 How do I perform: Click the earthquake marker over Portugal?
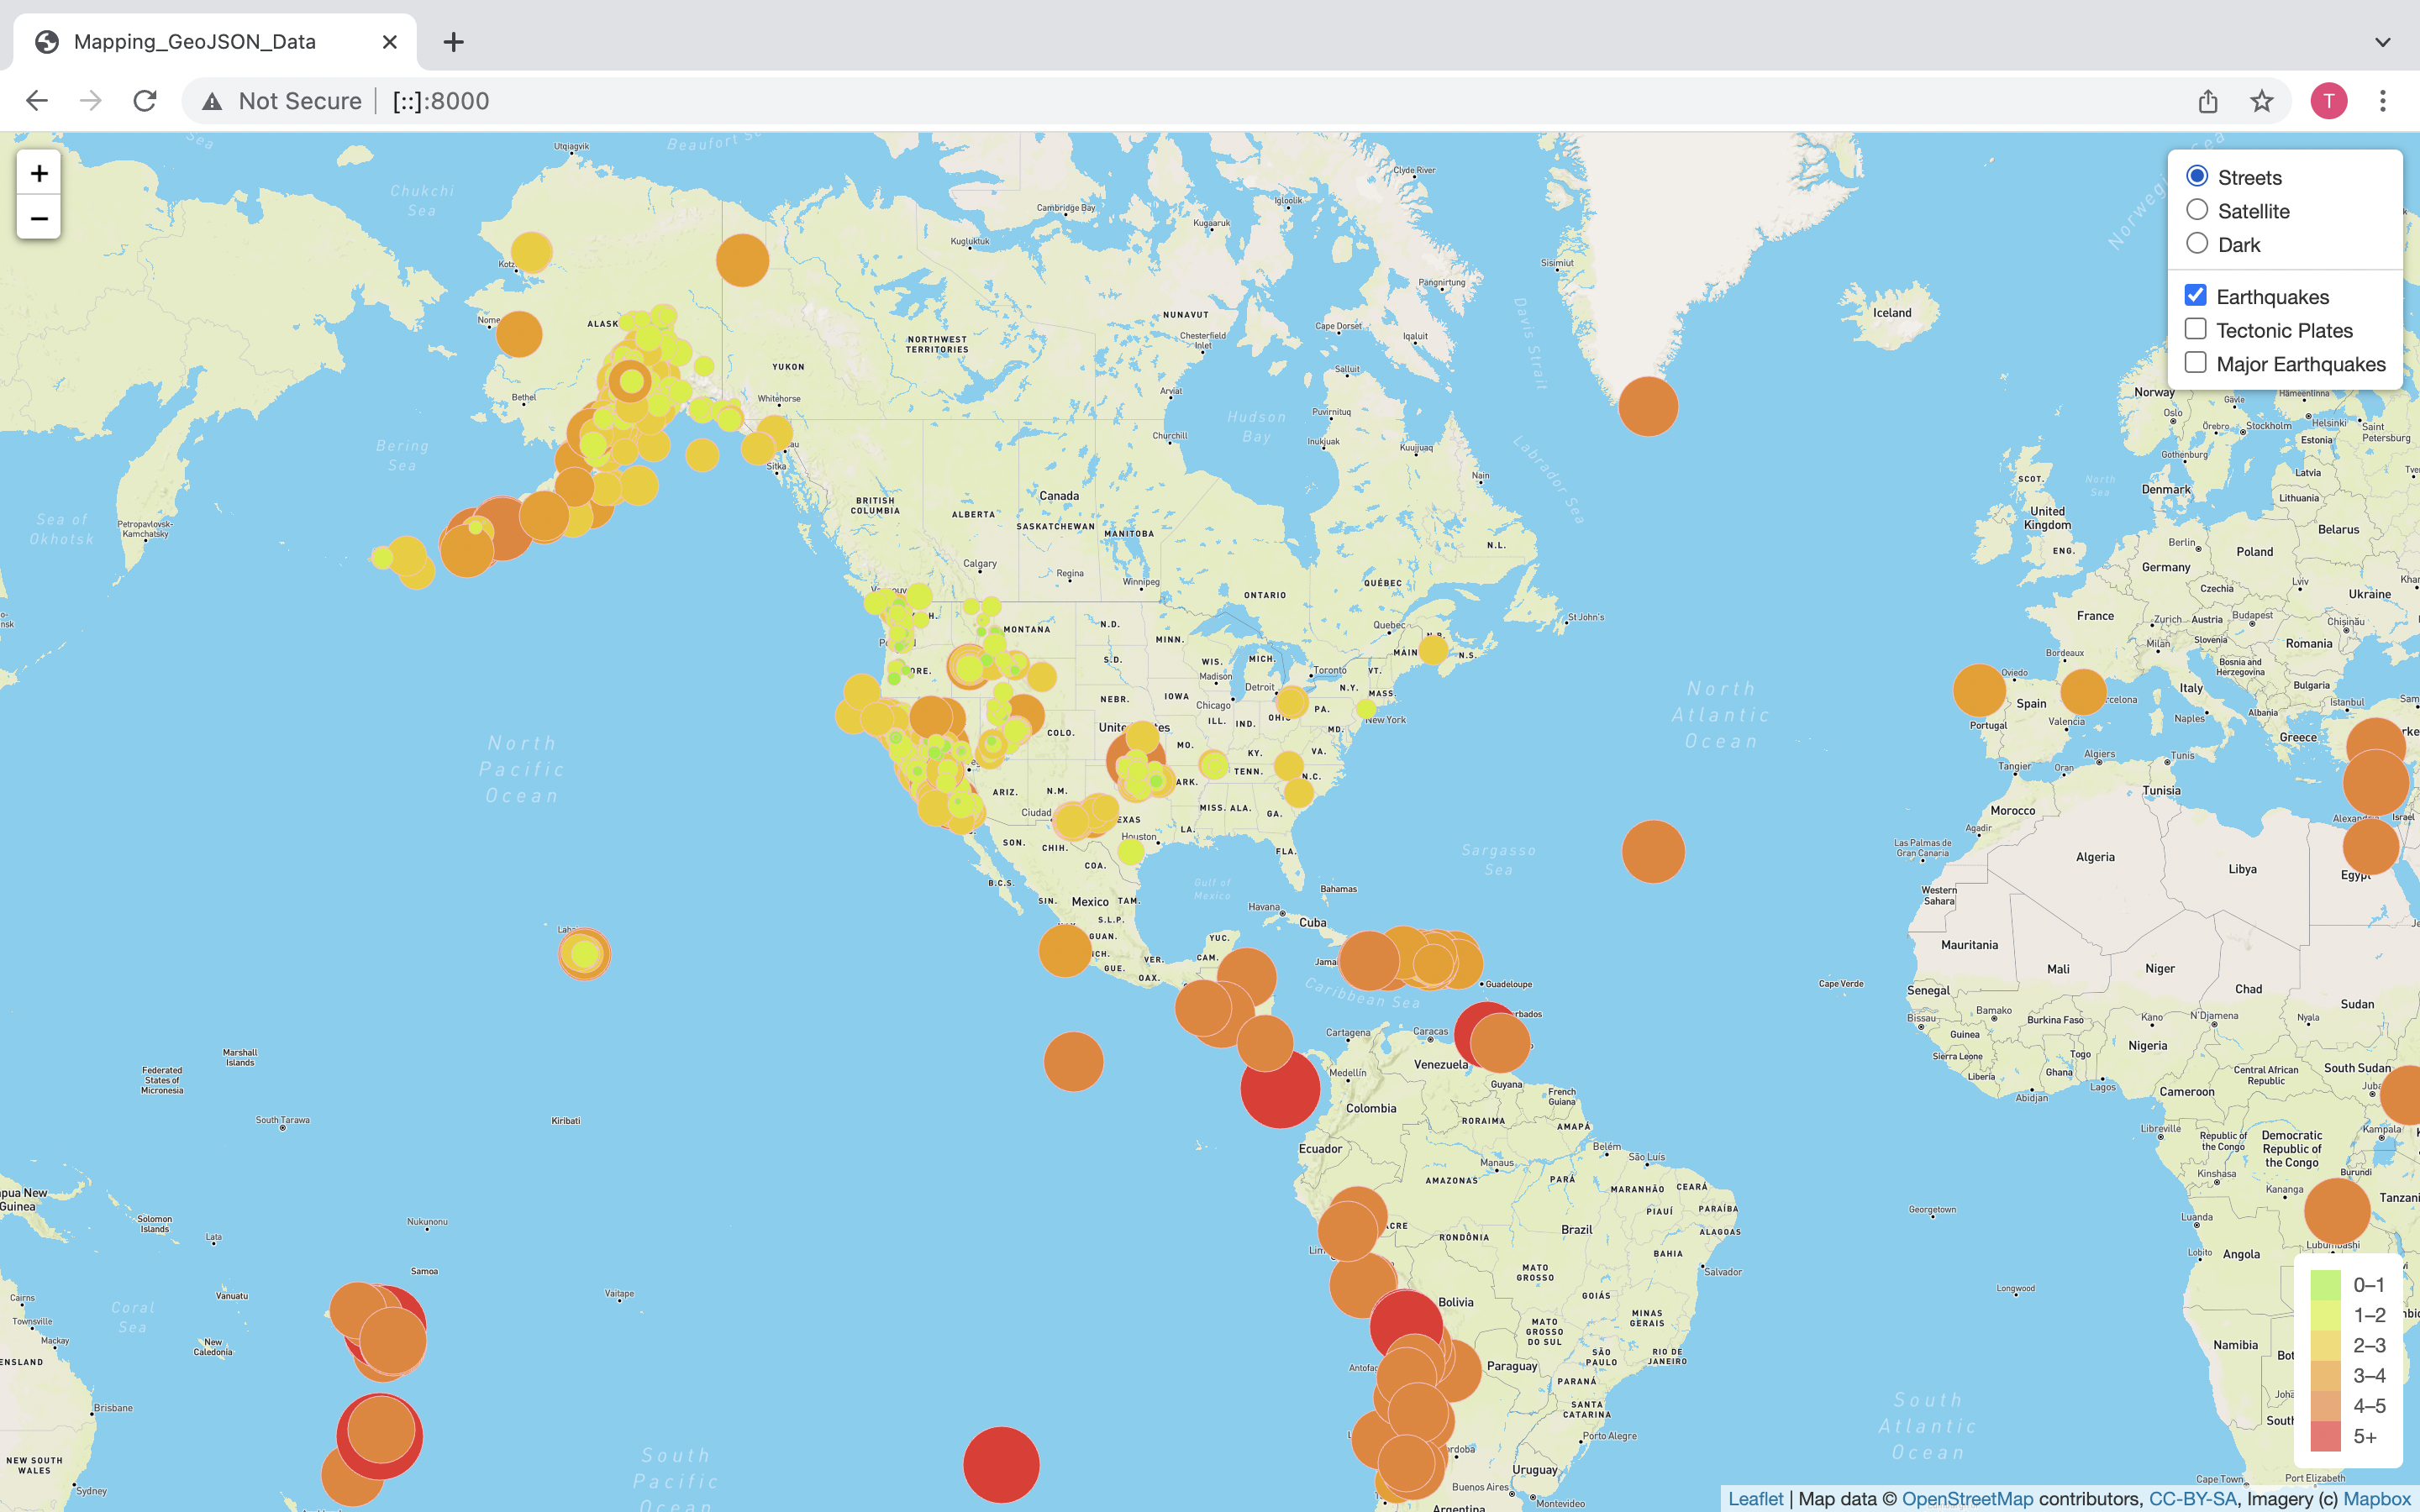tap(1979, 690)
